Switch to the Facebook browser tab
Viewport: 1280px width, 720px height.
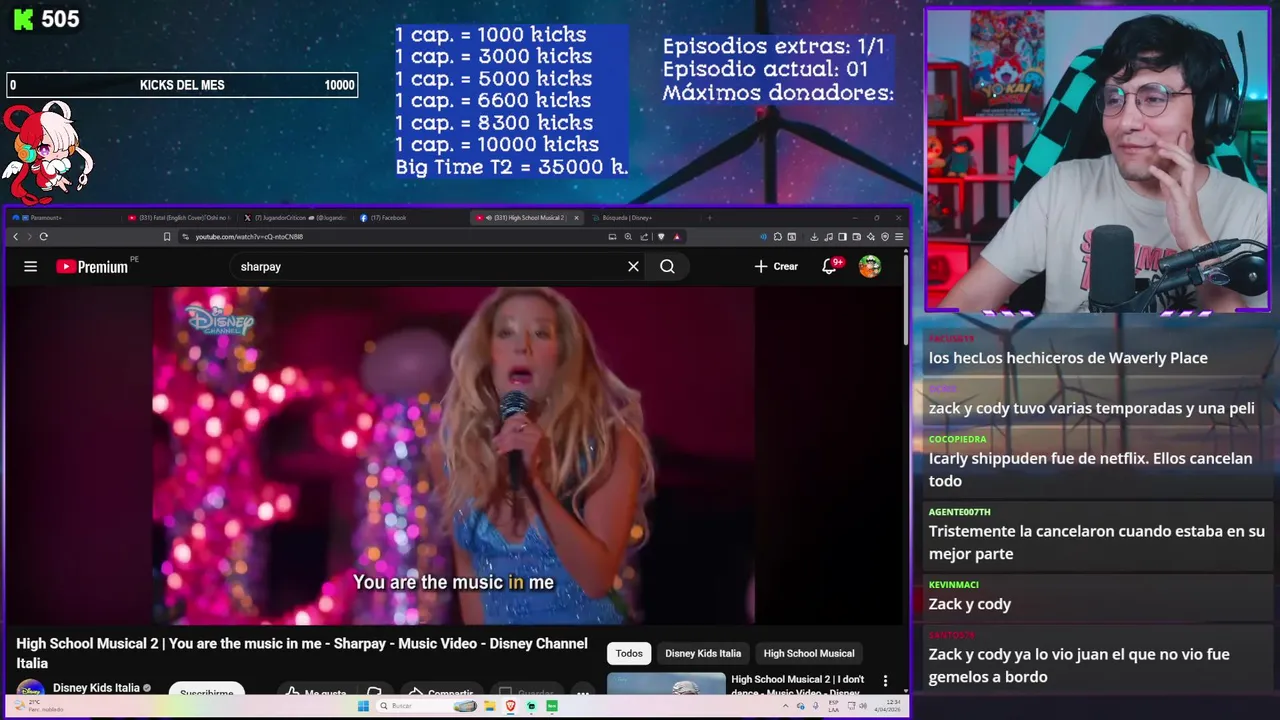pyautogui.click(x=410, y=217)
